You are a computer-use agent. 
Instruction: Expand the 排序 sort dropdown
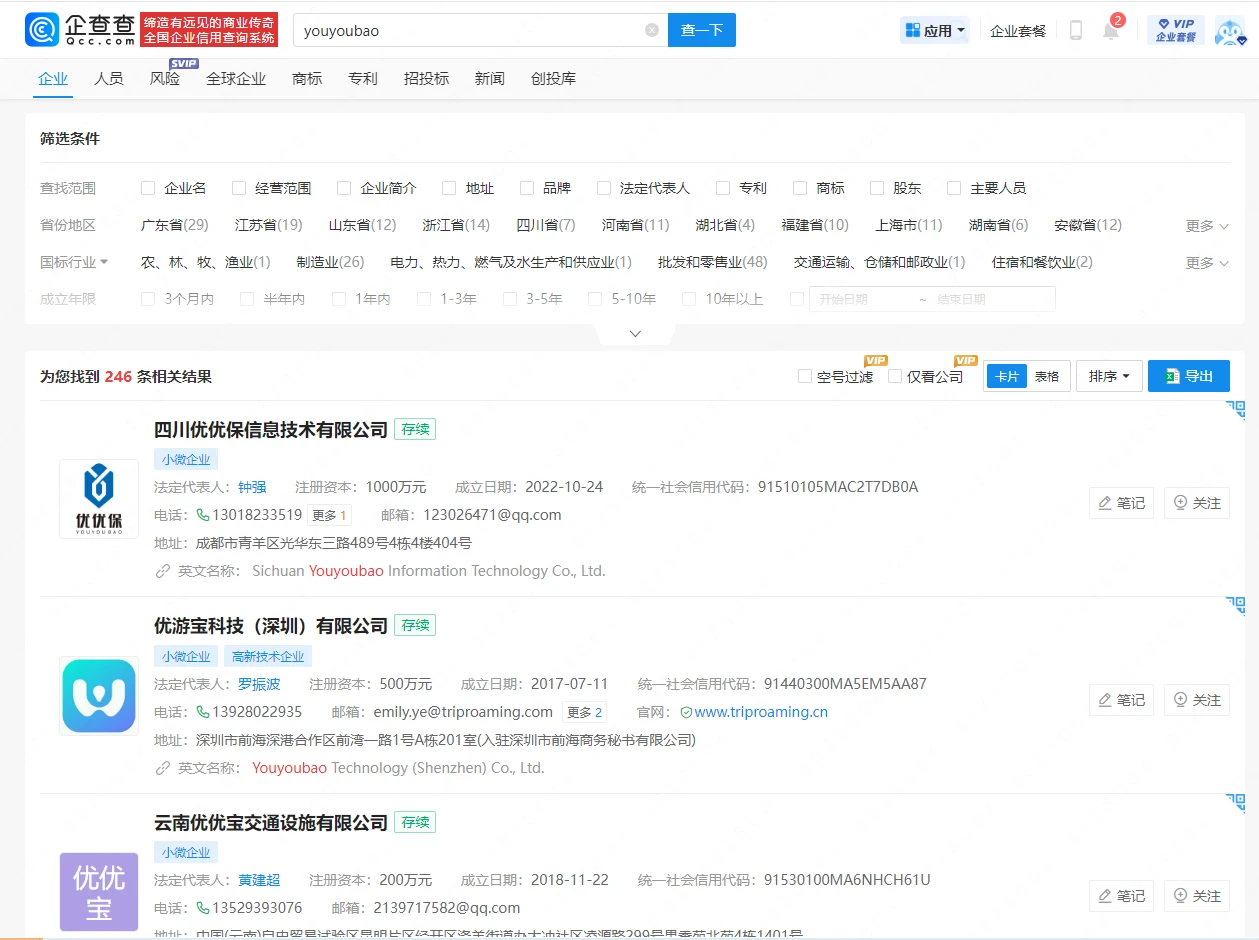coord(1108,376)
